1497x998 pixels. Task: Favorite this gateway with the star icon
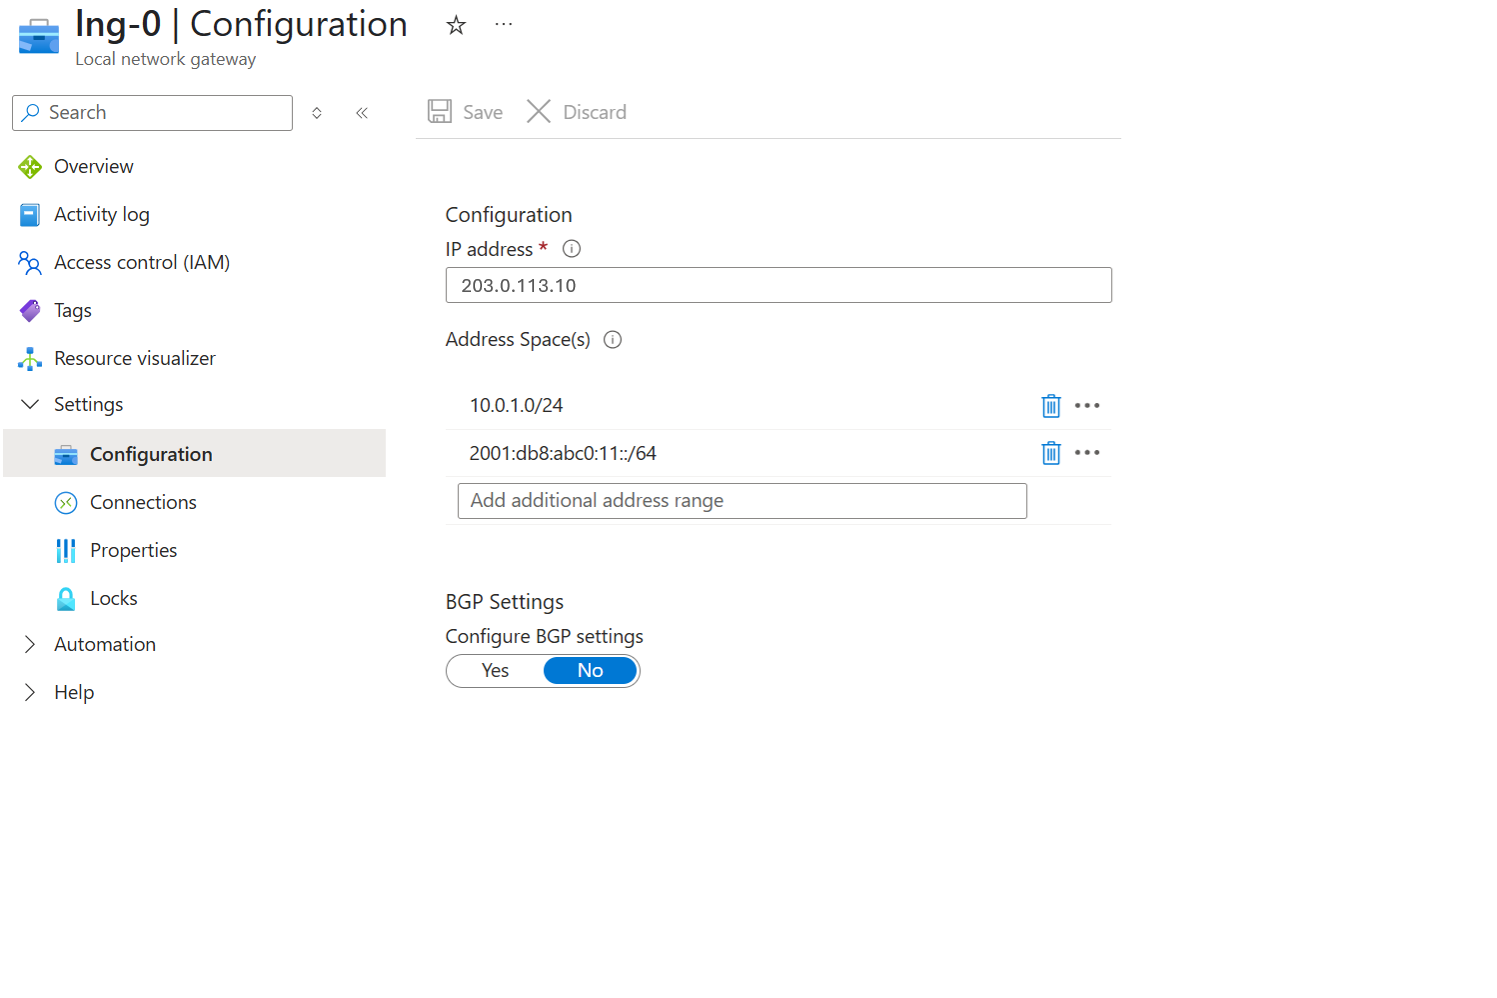click(x=456, y=25)
